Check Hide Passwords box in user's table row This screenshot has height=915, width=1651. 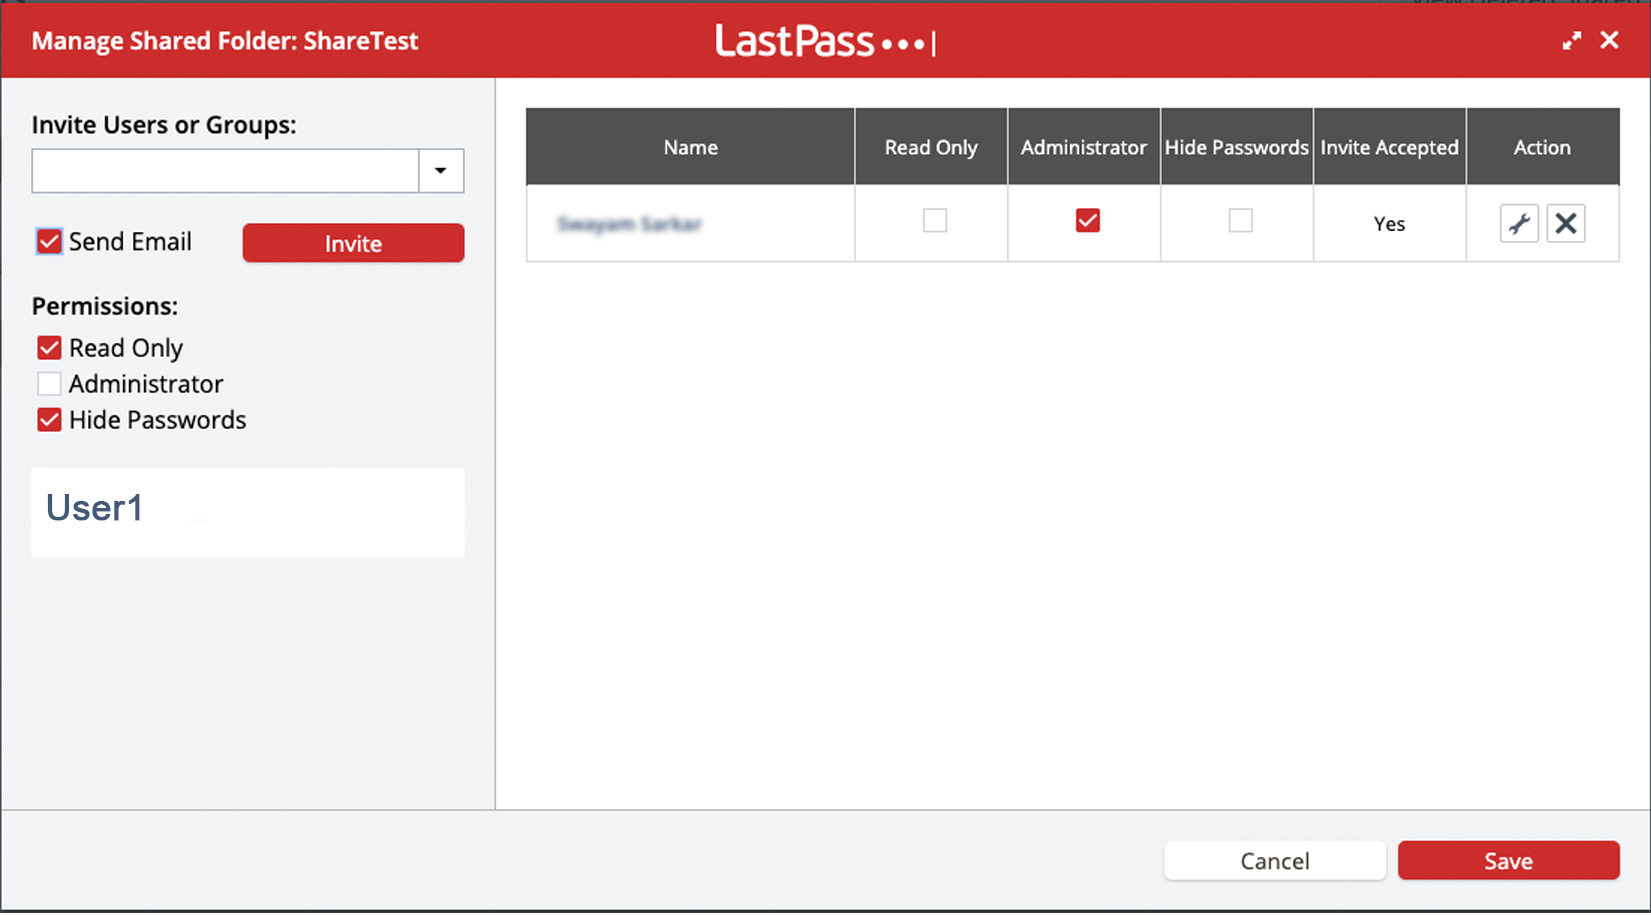pos(1241,220)
